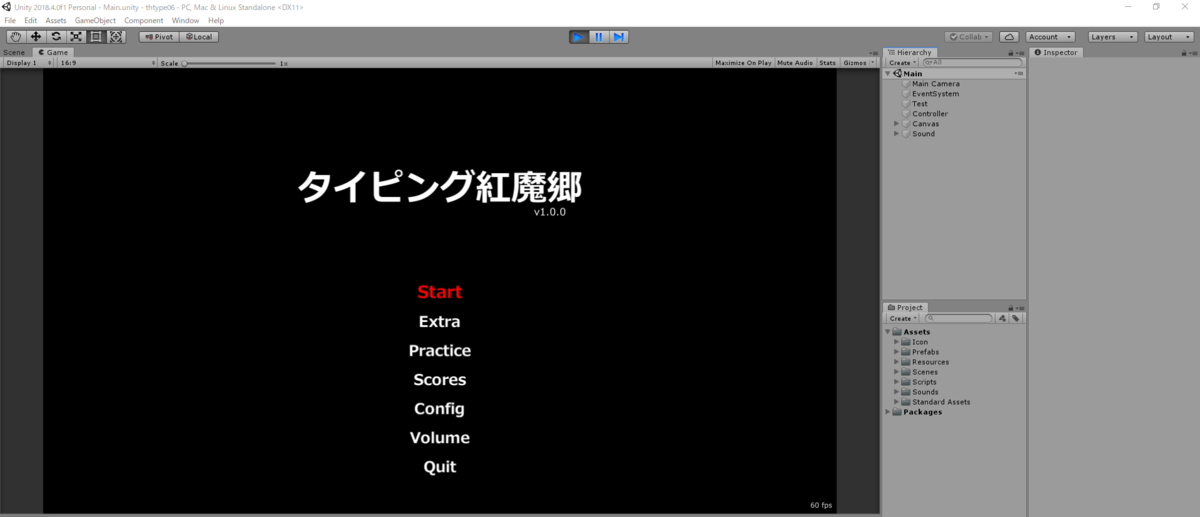
Task: Open the Window menu
Action: (185, 20)
